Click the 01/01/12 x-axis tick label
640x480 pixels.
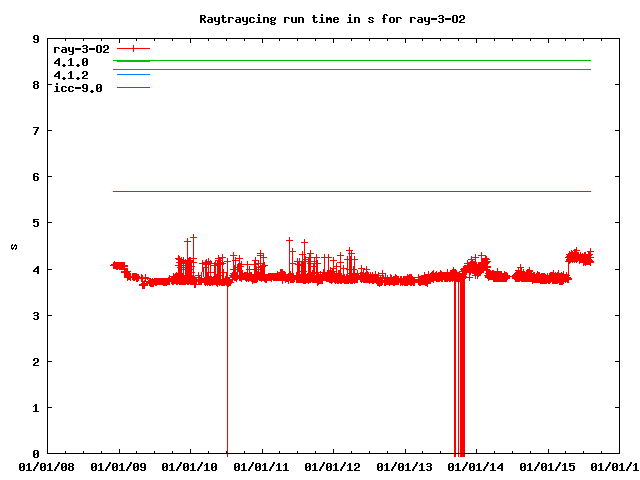coord(333,466)
